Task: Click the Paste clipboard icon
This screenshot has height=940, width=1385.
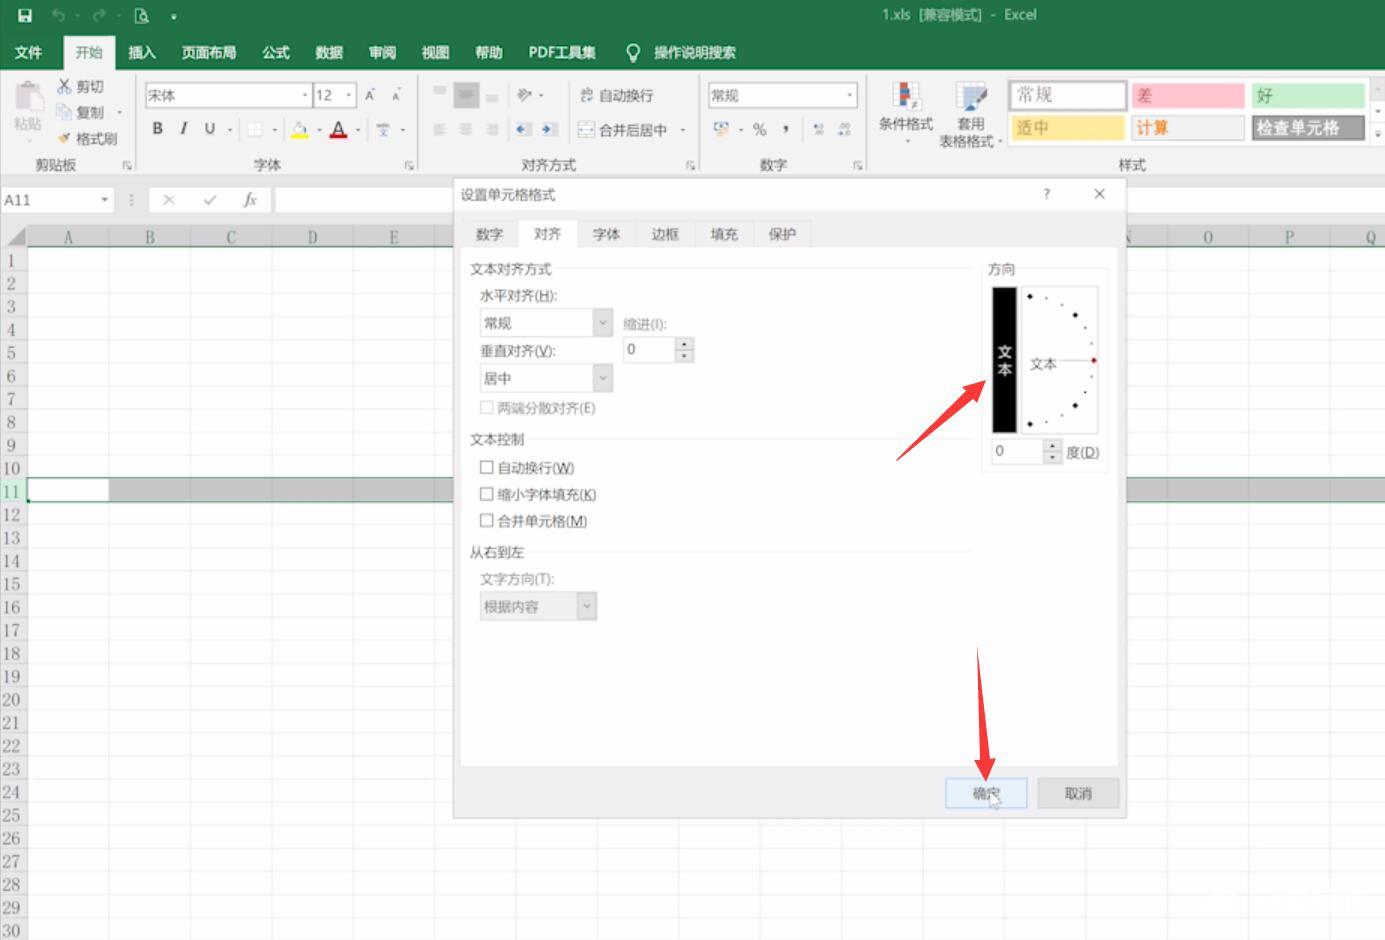Action: point(28,99)
